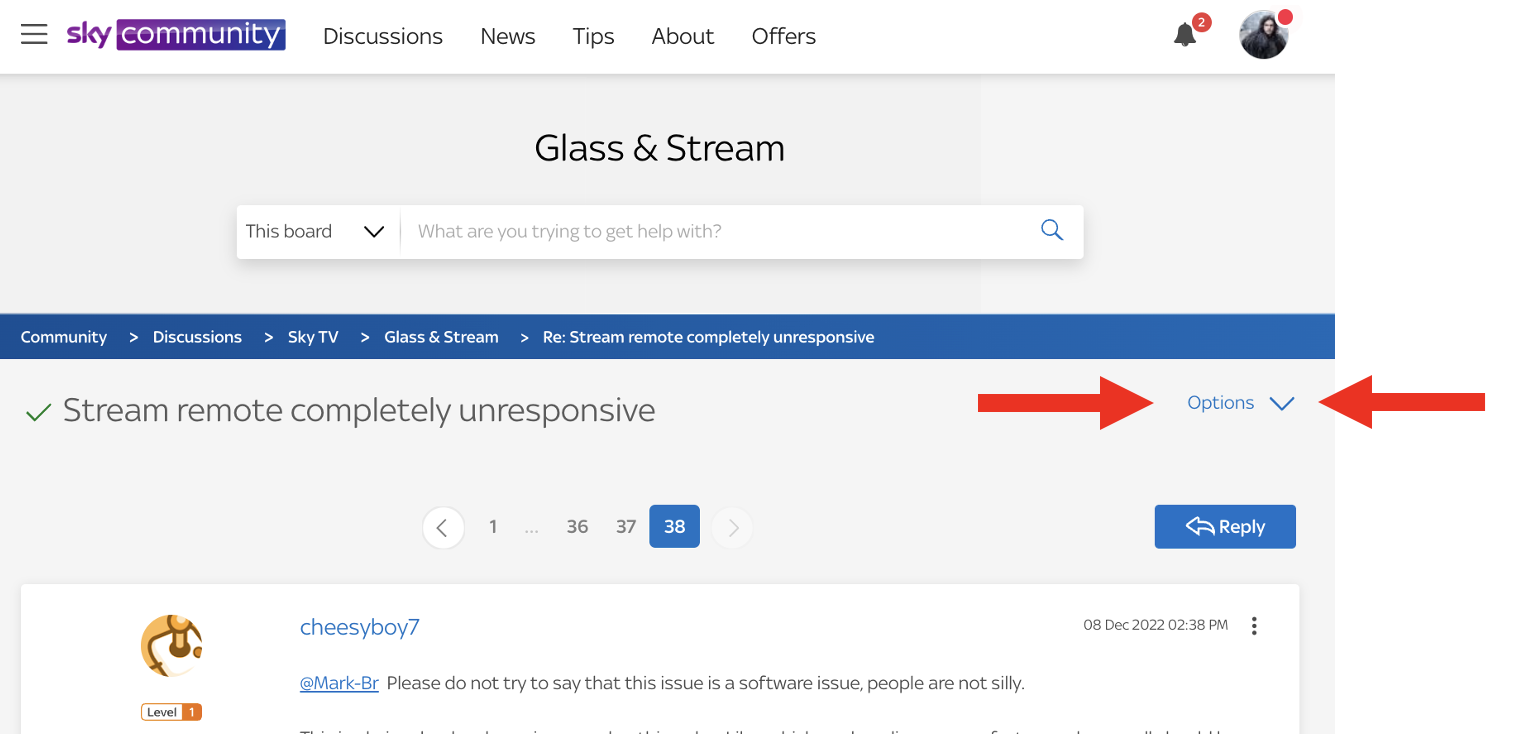Click the Sky Community logo
Image resolution: width=1516 pixels, height=734 pixels.
coord(176,34)
